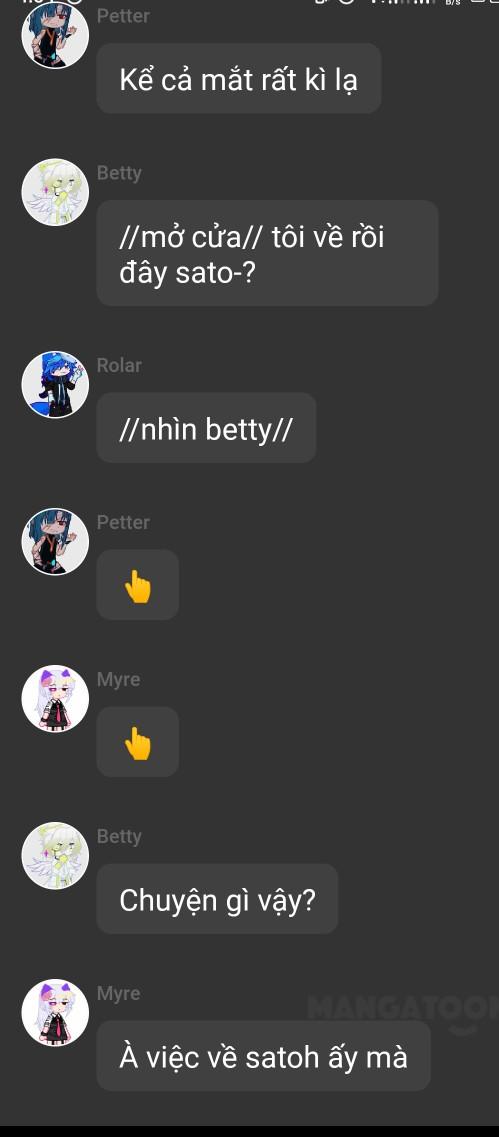
Task: Tap Betty's avatar beside Chuyện gì vậy
Action: click(55, 856)
